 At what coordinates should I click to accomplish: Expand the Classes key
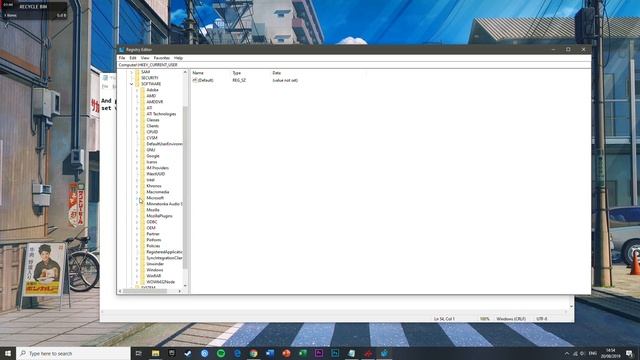pos(137,120)
